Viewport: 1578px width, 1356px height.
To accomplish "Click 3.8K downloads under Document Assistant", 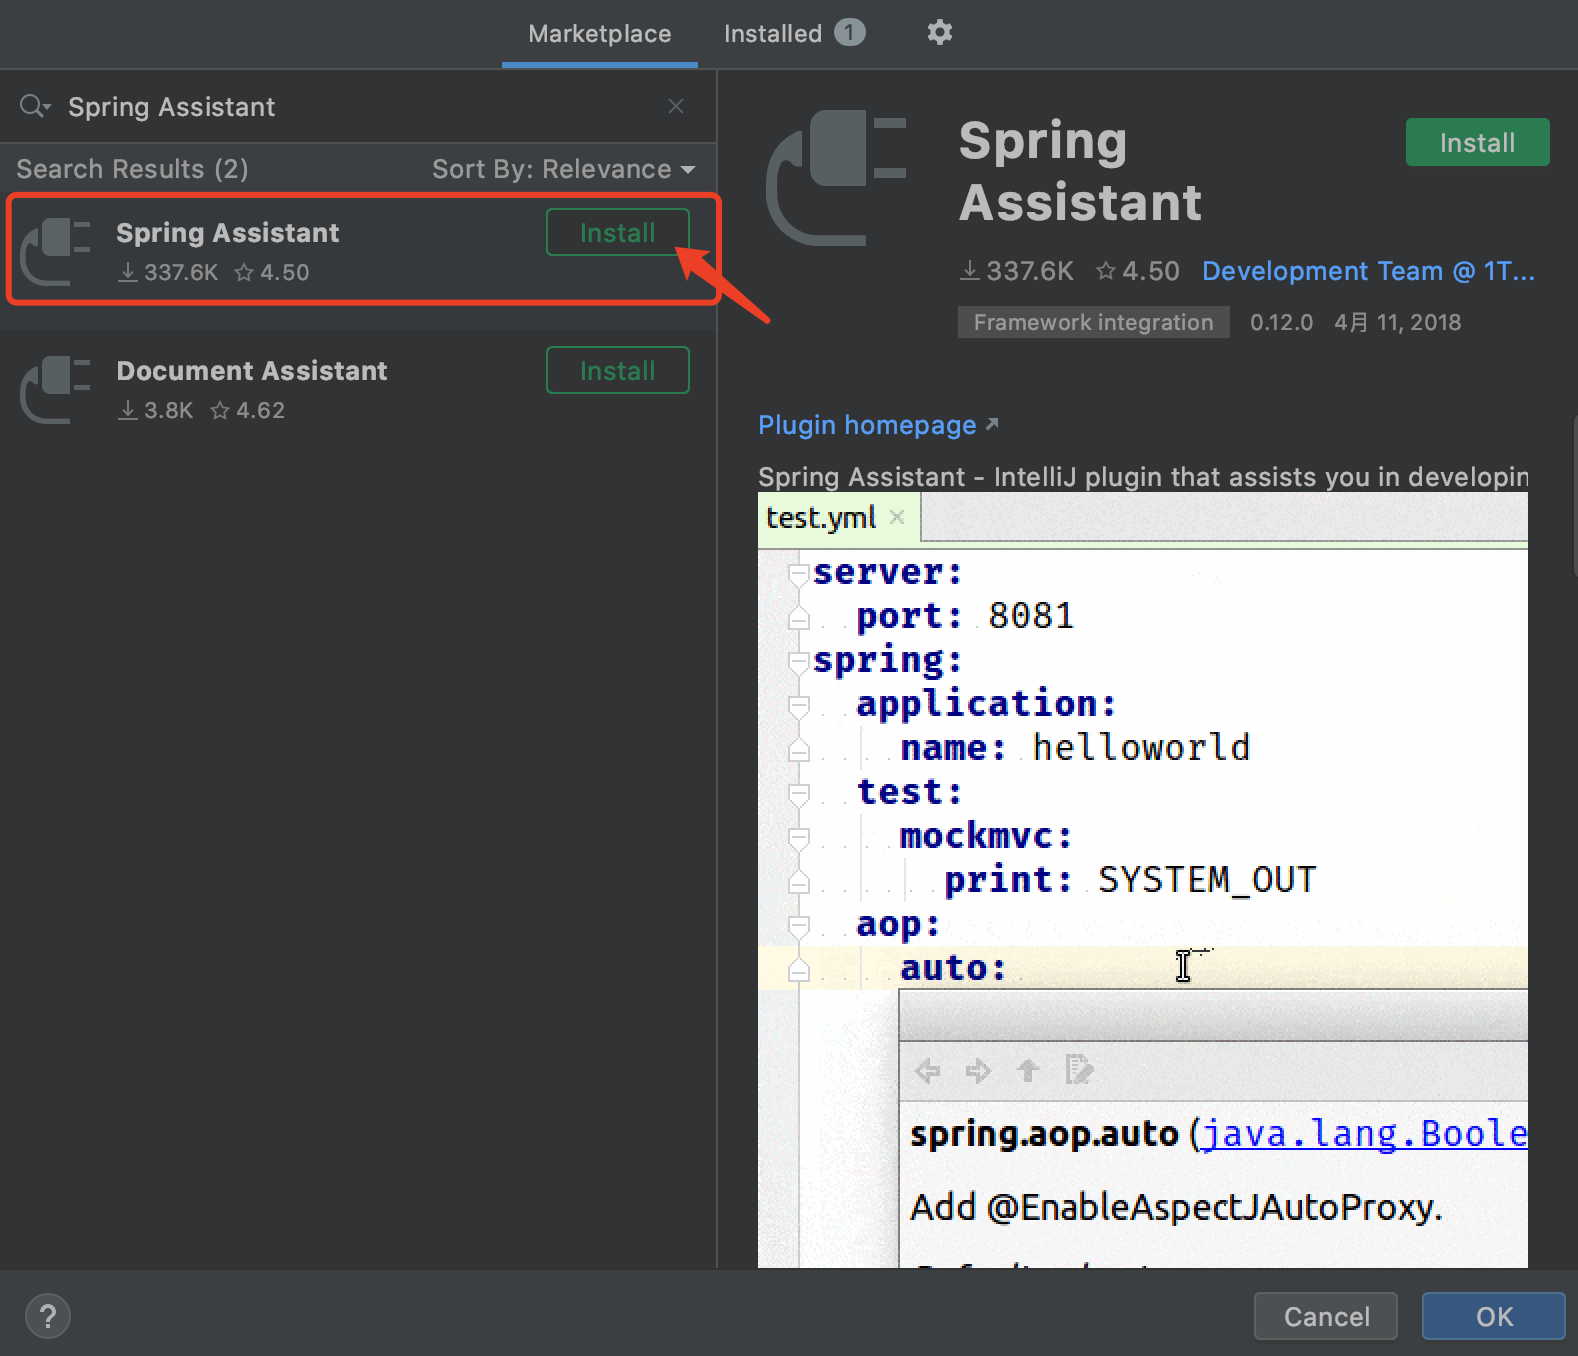I will point(156,410).
